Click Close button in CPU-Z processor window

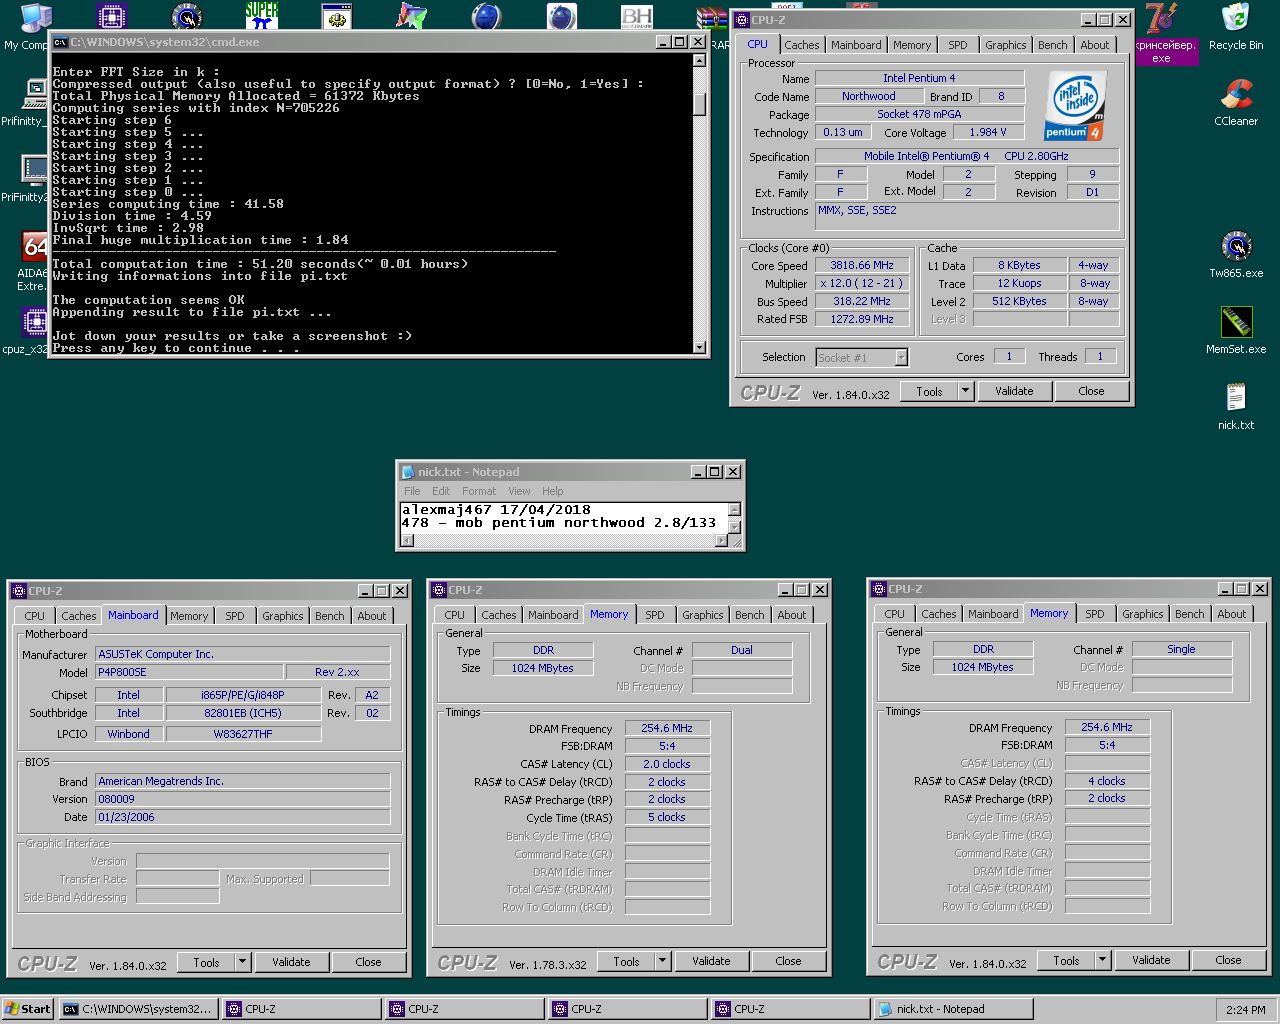coord(1091,391)
